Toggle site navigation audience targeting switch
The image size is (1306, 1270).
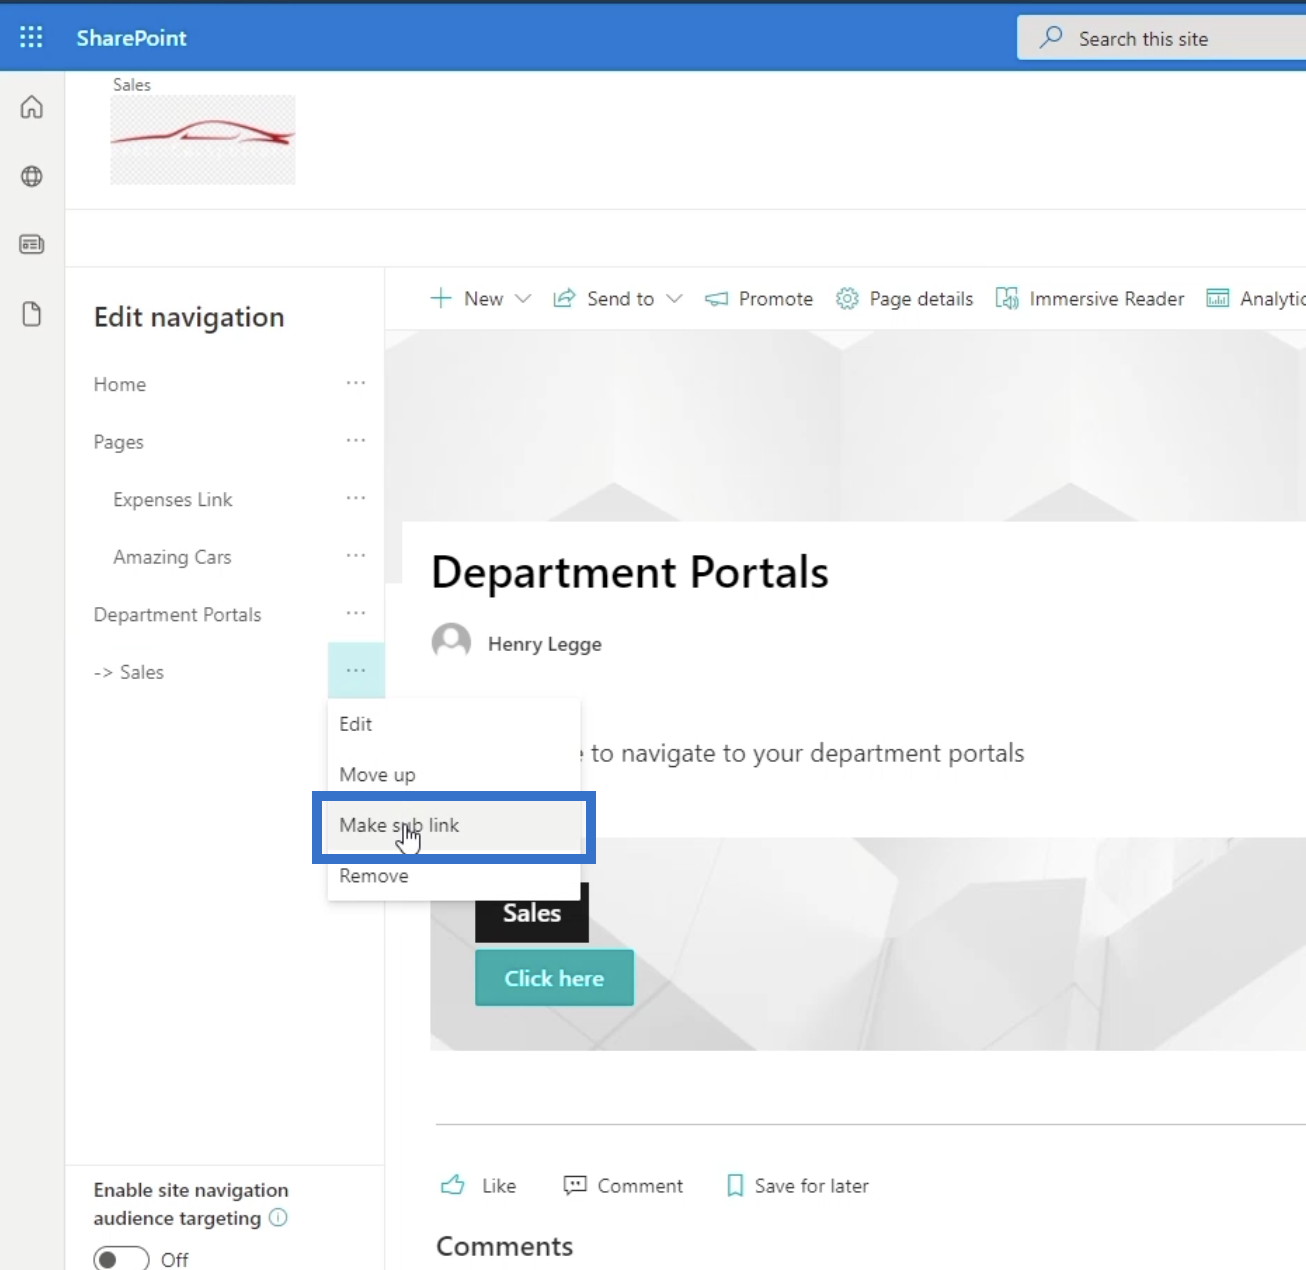[121, 1259]
